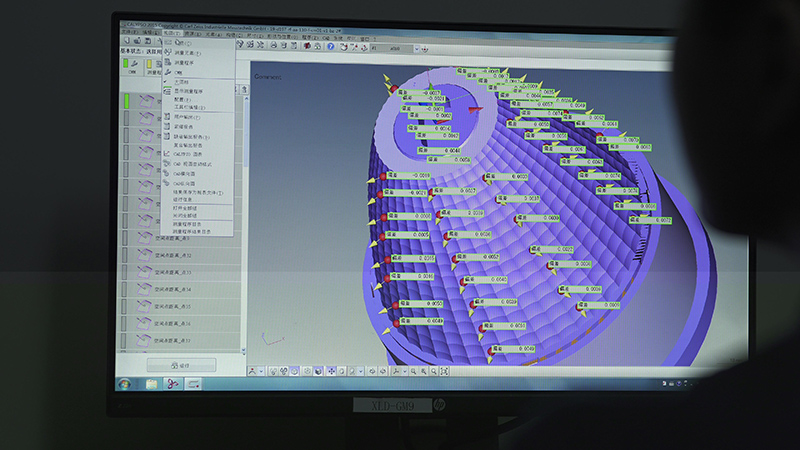Click deviation label showing 0.0050
This screenshot has height=450, width=800.
coord(421,303)
